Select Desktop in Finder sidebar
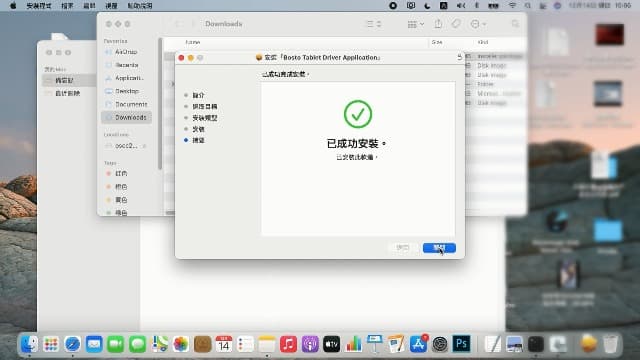640x360 pixels. pos(126,91)
